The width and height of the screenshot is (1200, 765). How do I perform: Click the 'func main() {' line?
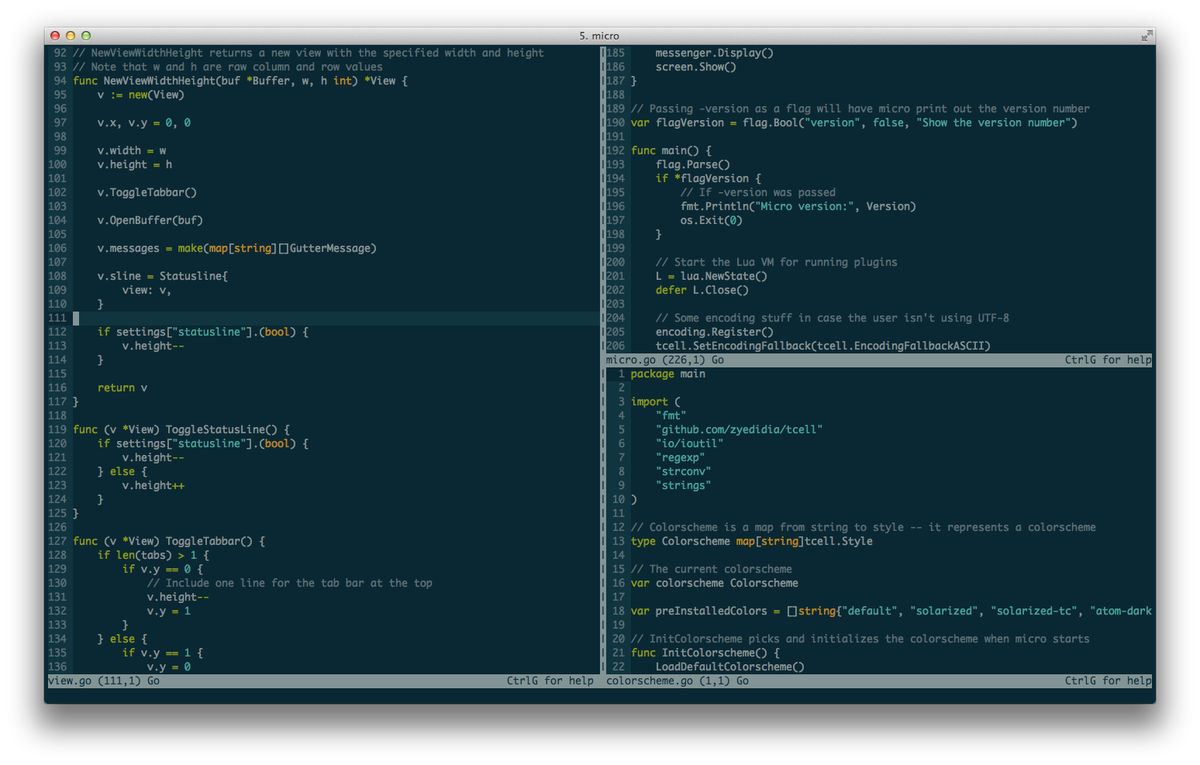point(671,151)
